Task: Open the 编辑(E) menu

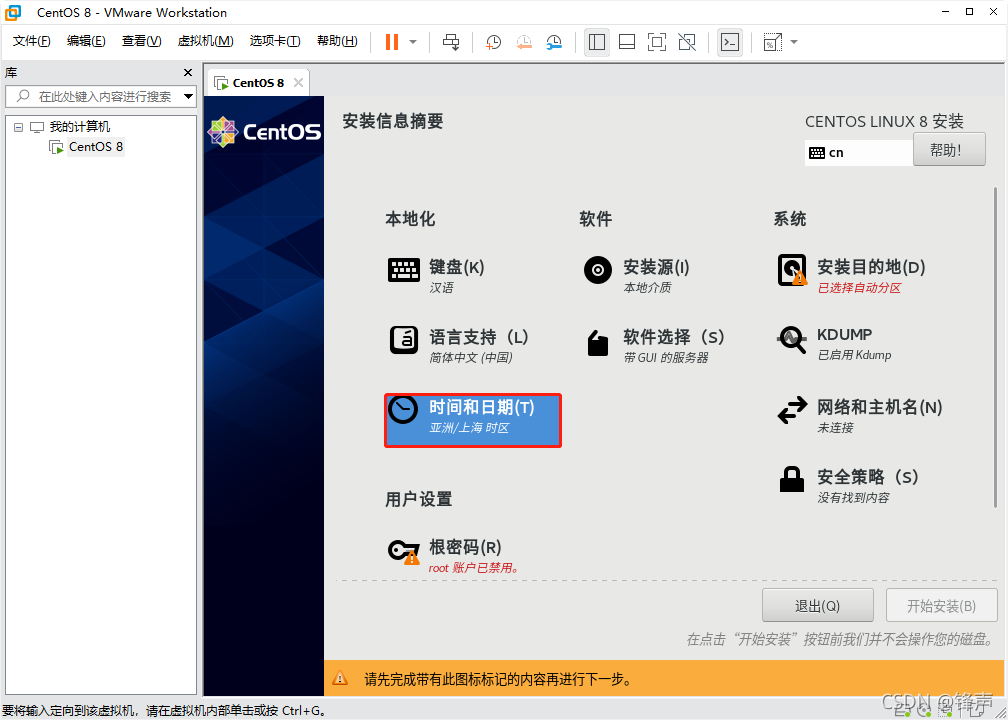Action: tap(86, 41)
